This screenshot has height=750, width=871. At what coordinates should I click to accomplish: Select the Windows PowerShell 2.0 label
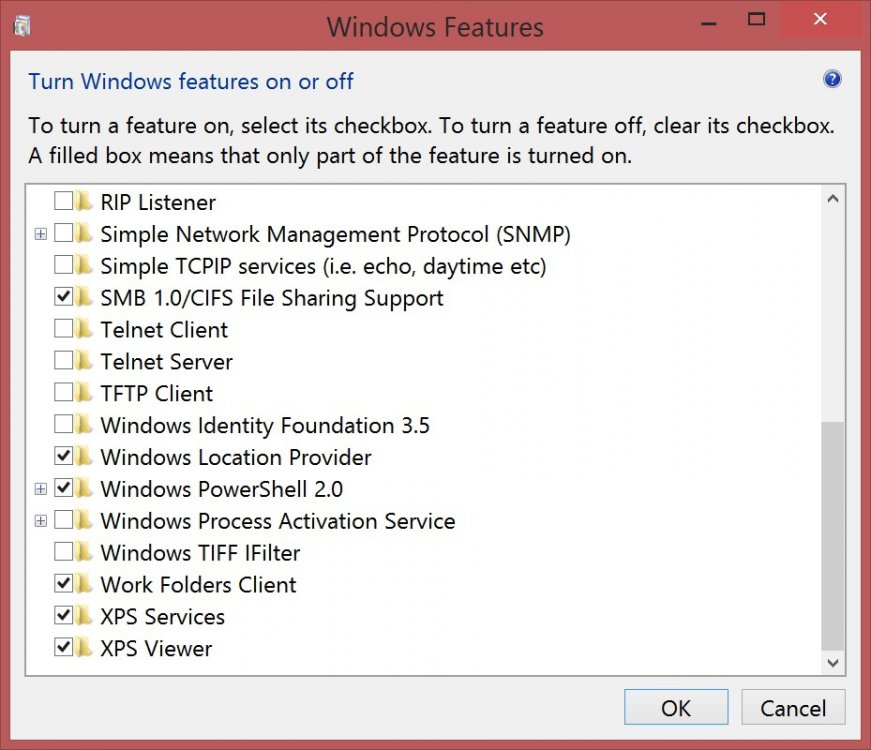click(222, 489)
